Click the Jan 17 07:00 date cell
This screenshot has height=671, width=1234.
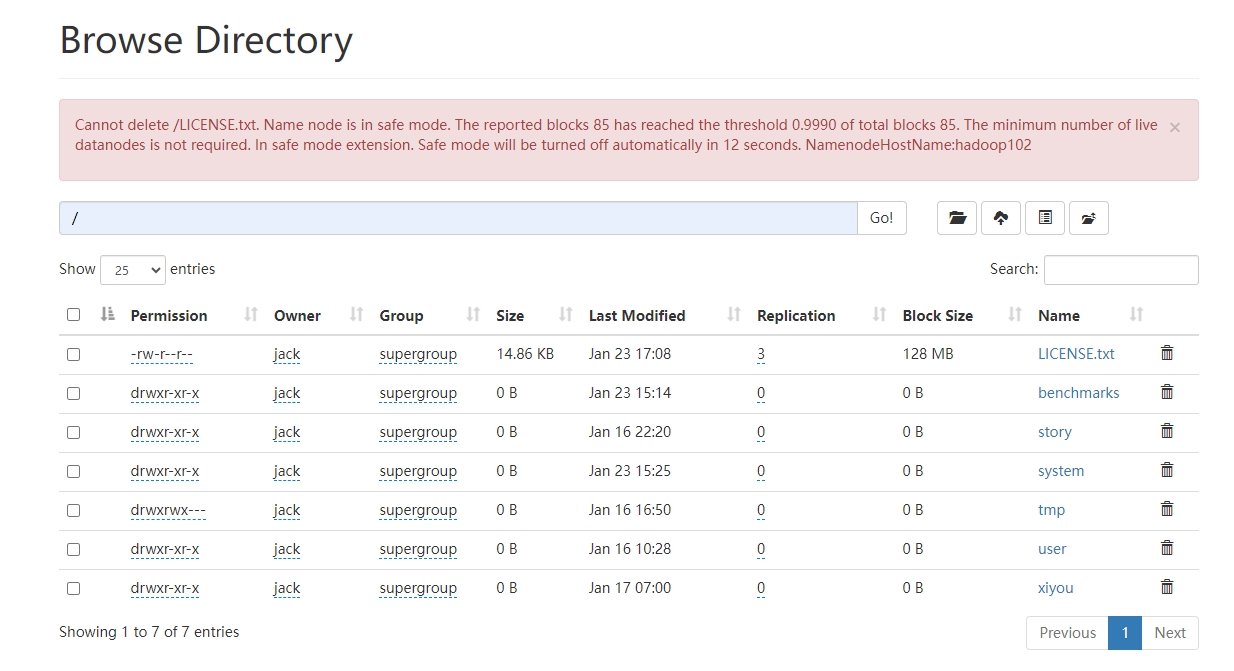[630, 588]
